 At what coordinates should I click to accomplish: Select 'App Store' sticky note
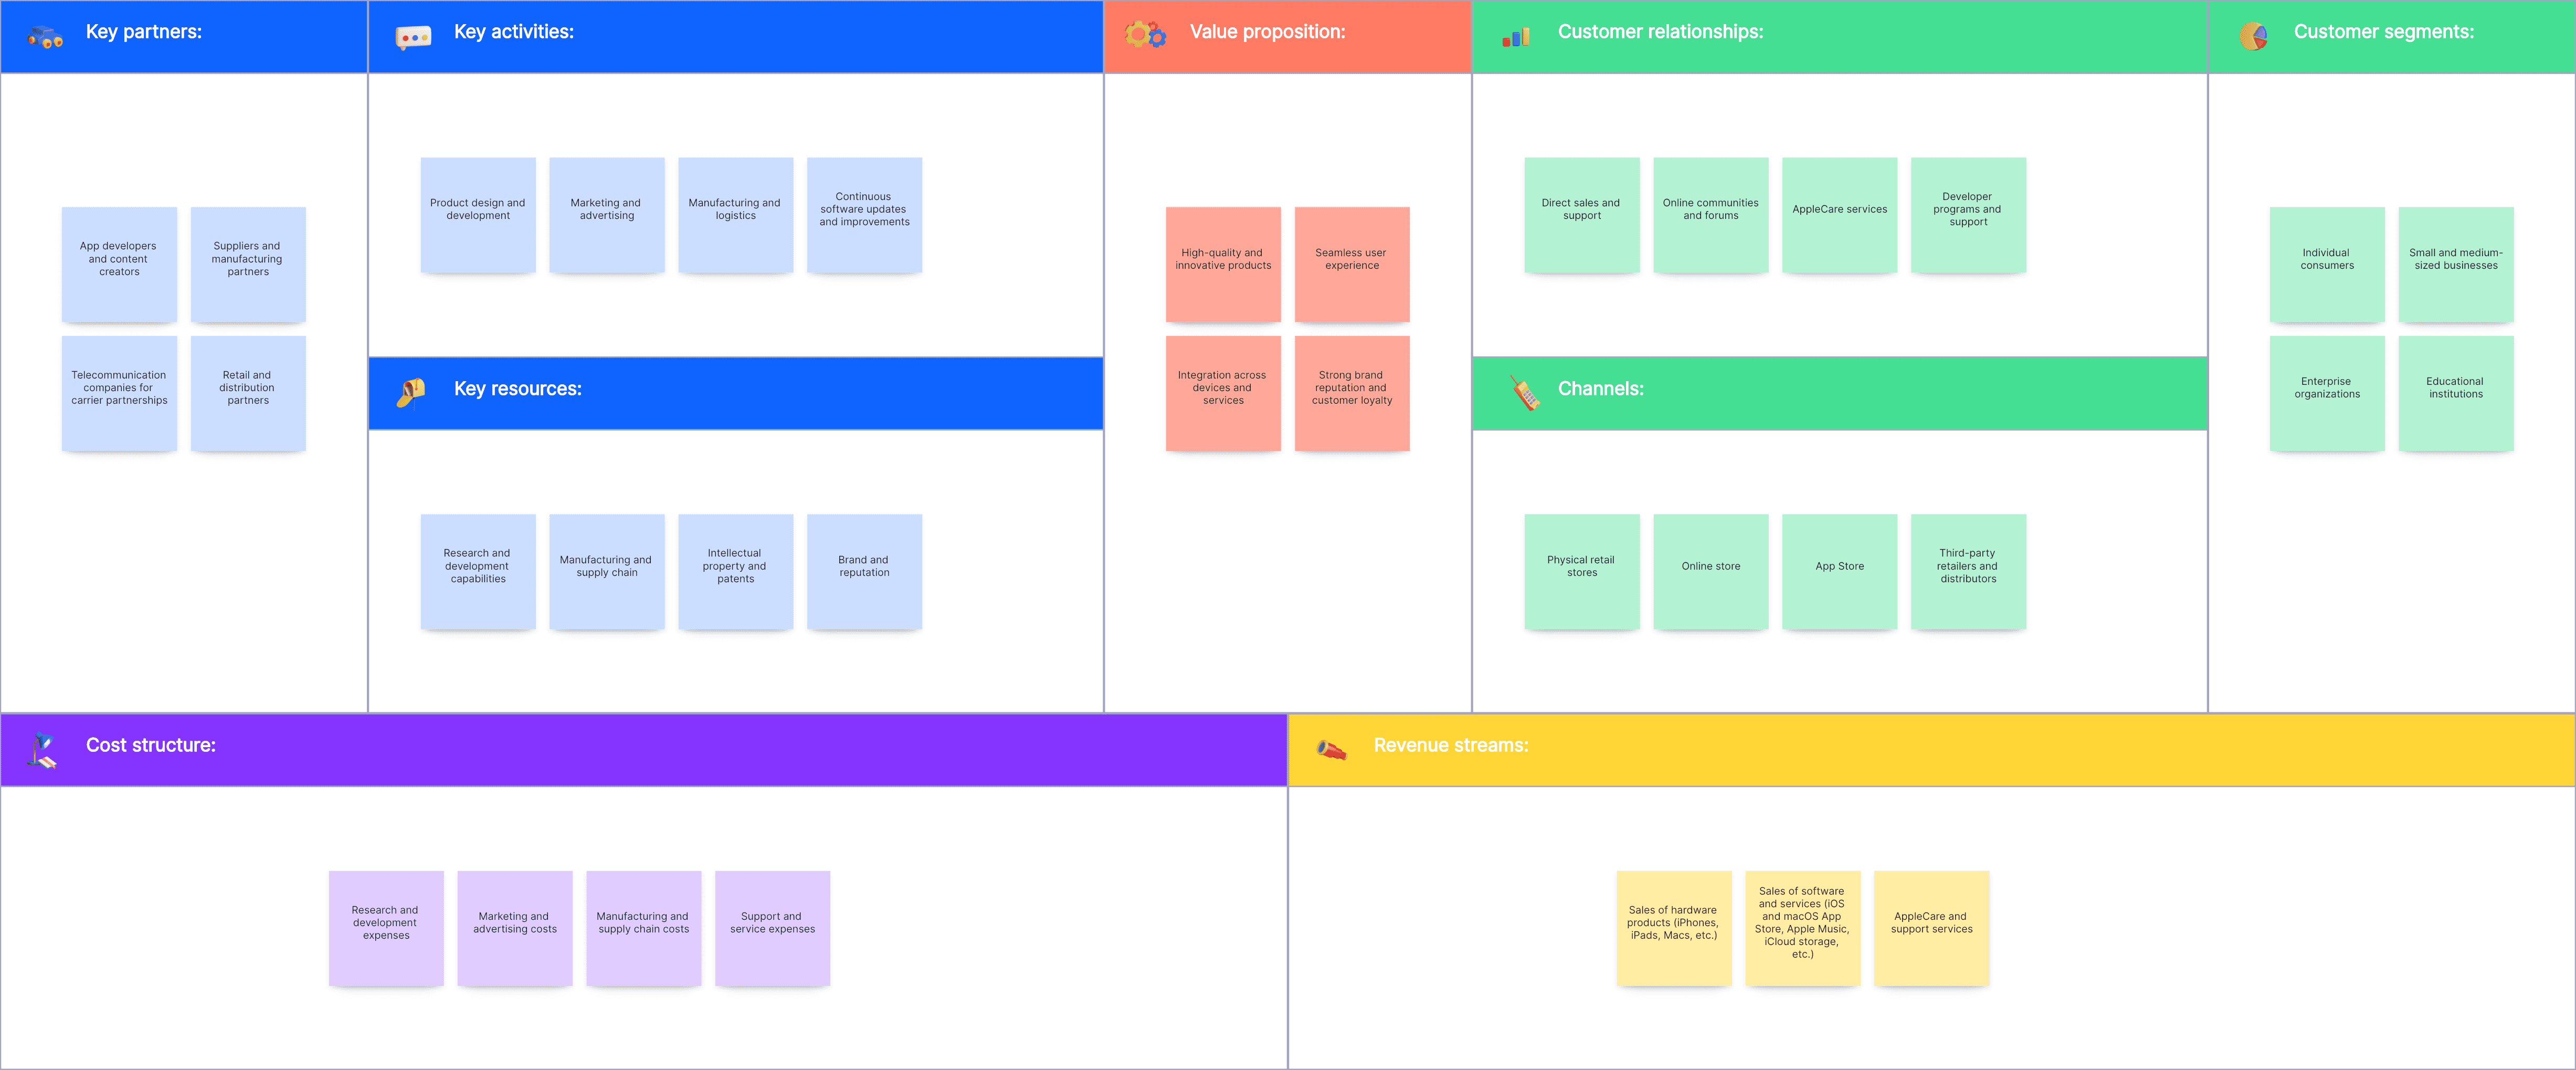click(x=1840, y=571)
